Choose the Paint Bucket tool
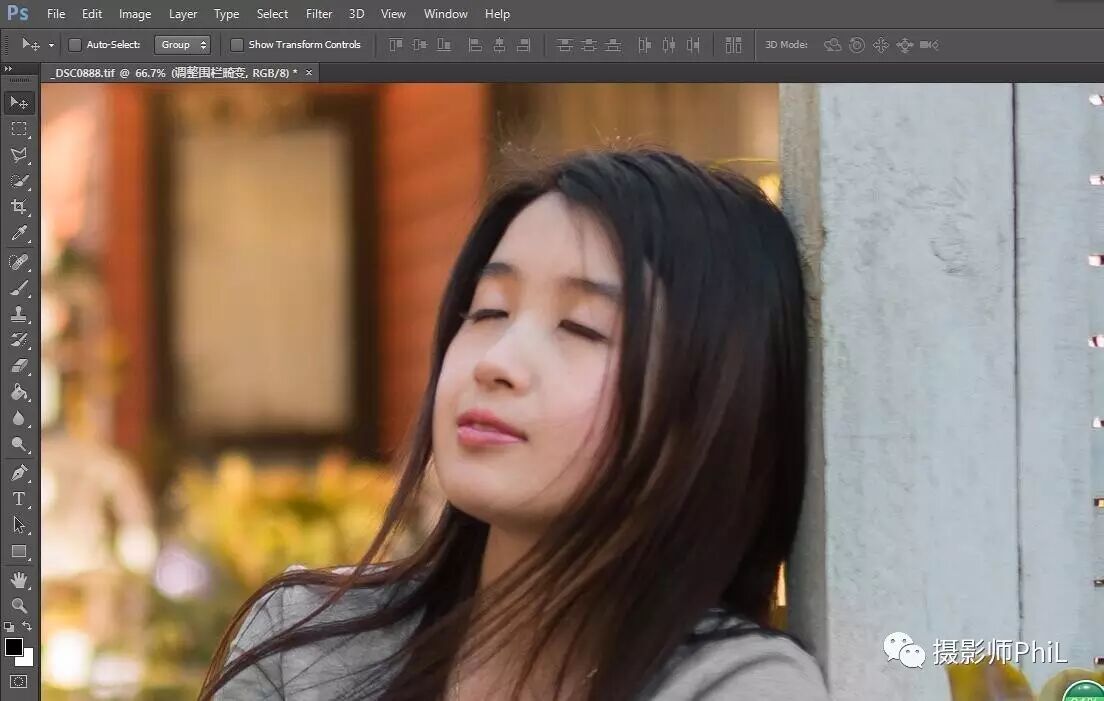Image resolution: width=1104 pixels, height=701 pixels. [x=19, y=392]
